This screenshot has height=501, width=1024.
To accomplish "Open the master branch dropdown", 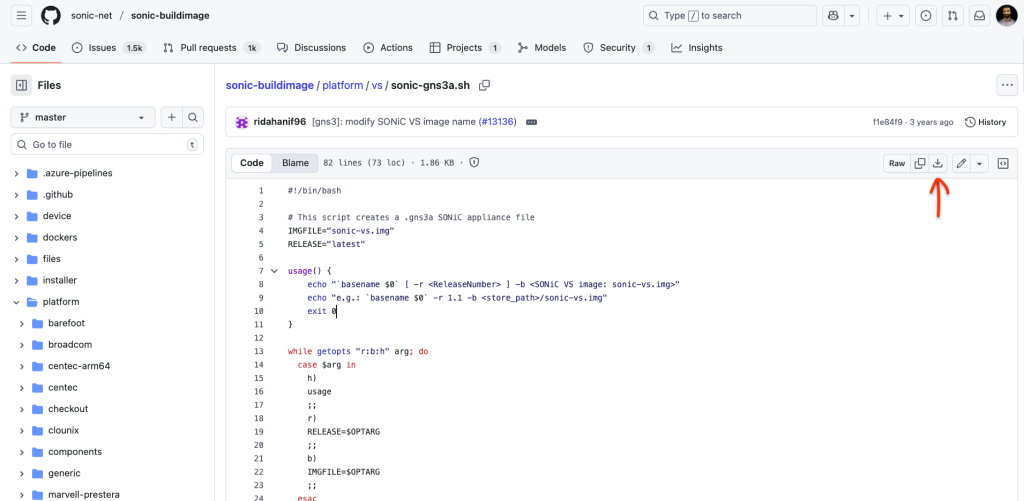I will (82, 117).
